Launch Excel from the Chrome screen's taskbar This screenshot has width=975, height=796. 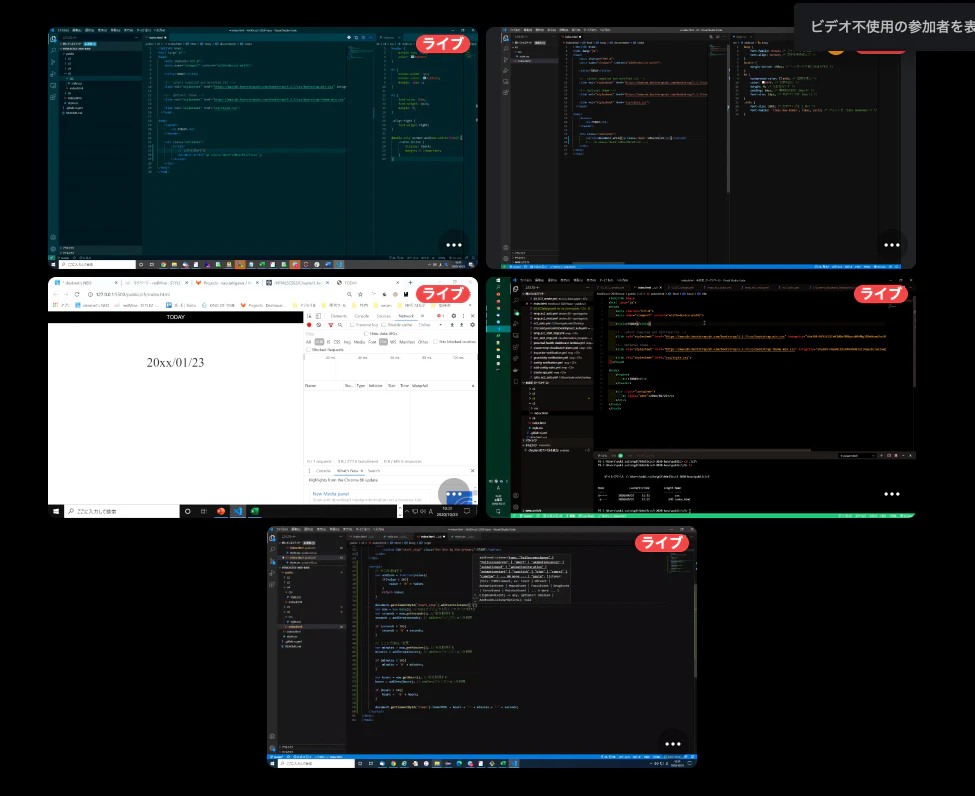(254, 511)
